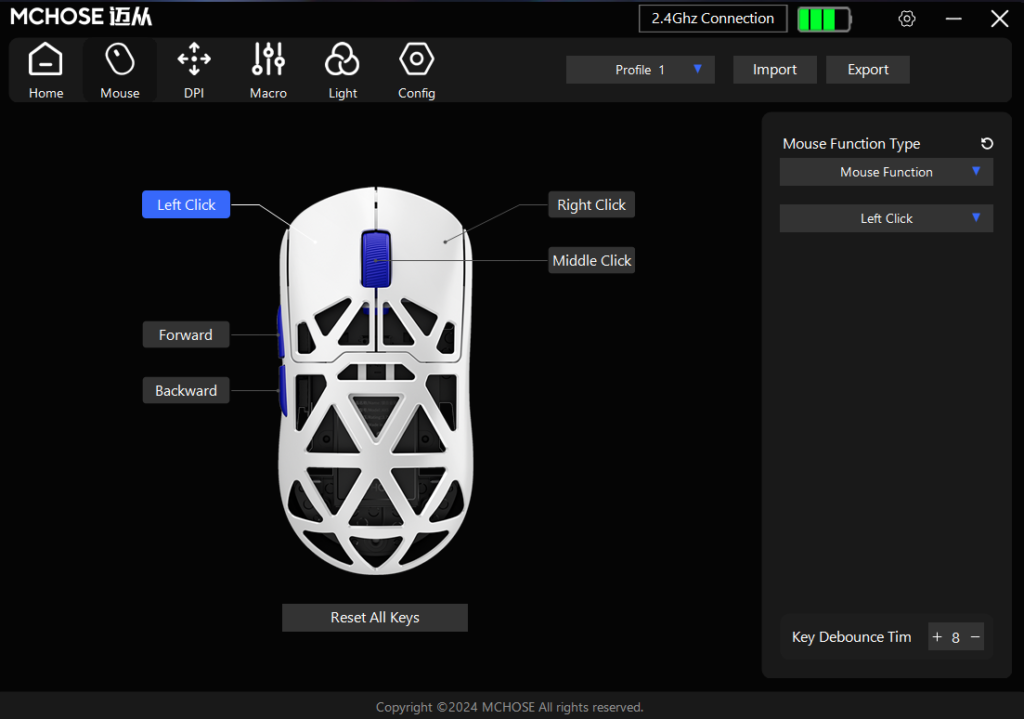The height and width of the screenshot is (719, 1024).
Task: Go to the Home screen icon
Action: point(46,69)
